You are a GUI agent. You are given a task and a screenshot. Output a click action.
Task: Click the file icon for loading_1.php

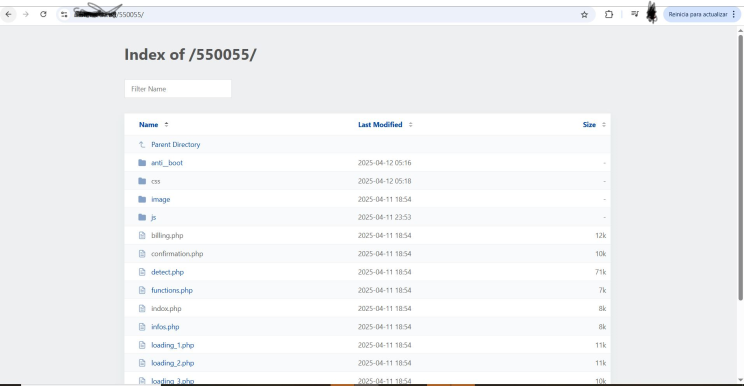pos(142,345)
